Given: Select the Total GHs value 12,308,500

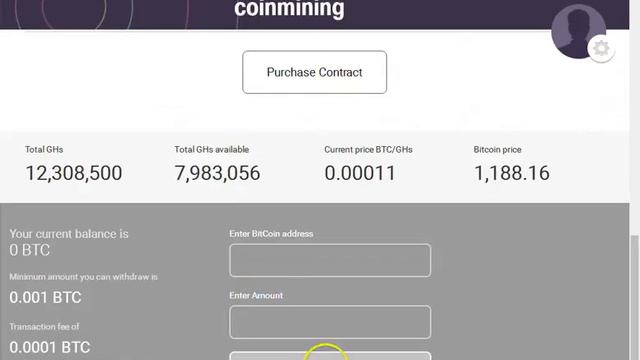Looking at the screenshot, I should click(x=73, y=173).
